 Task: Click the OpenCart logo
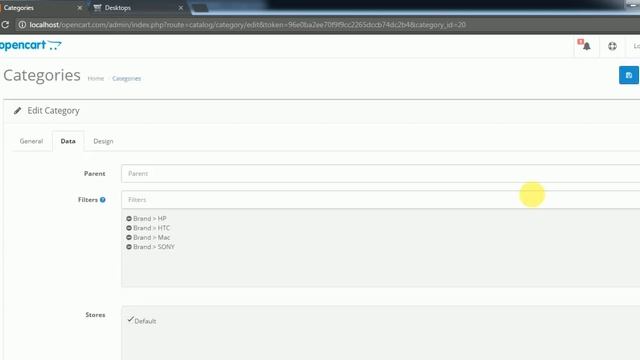coord(31,45)
